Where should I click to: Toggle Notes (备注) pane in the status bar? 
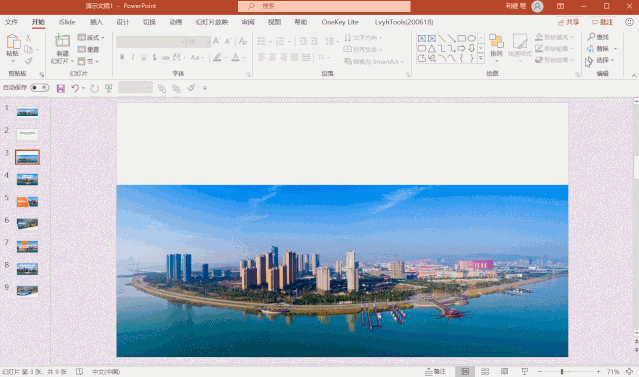coord(436,371)
